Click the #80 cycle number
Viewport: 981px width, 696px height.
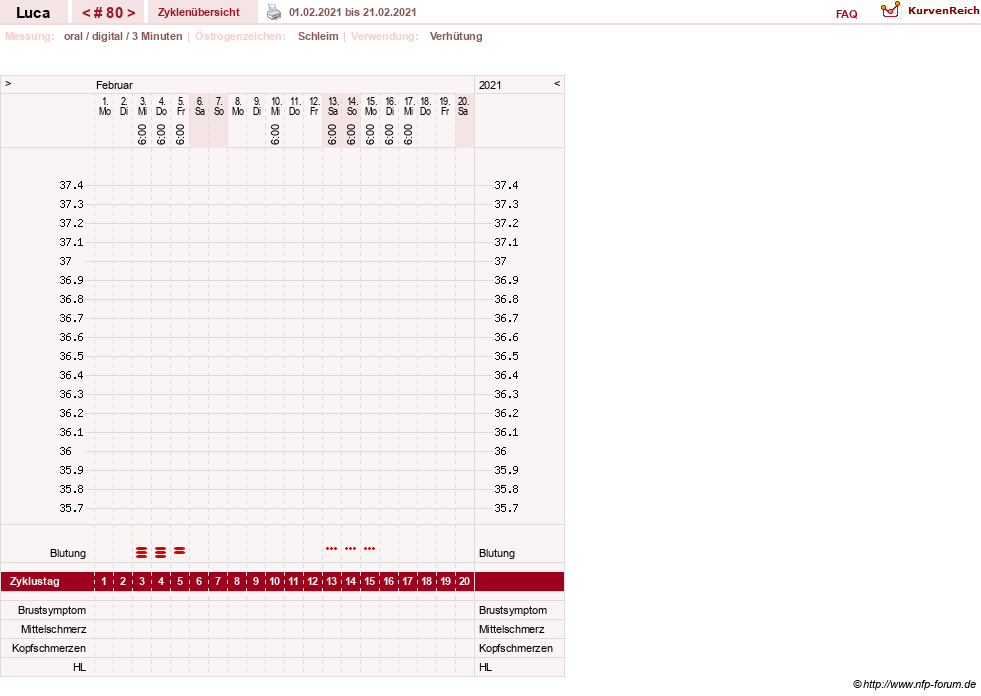(x=108, y=13)
